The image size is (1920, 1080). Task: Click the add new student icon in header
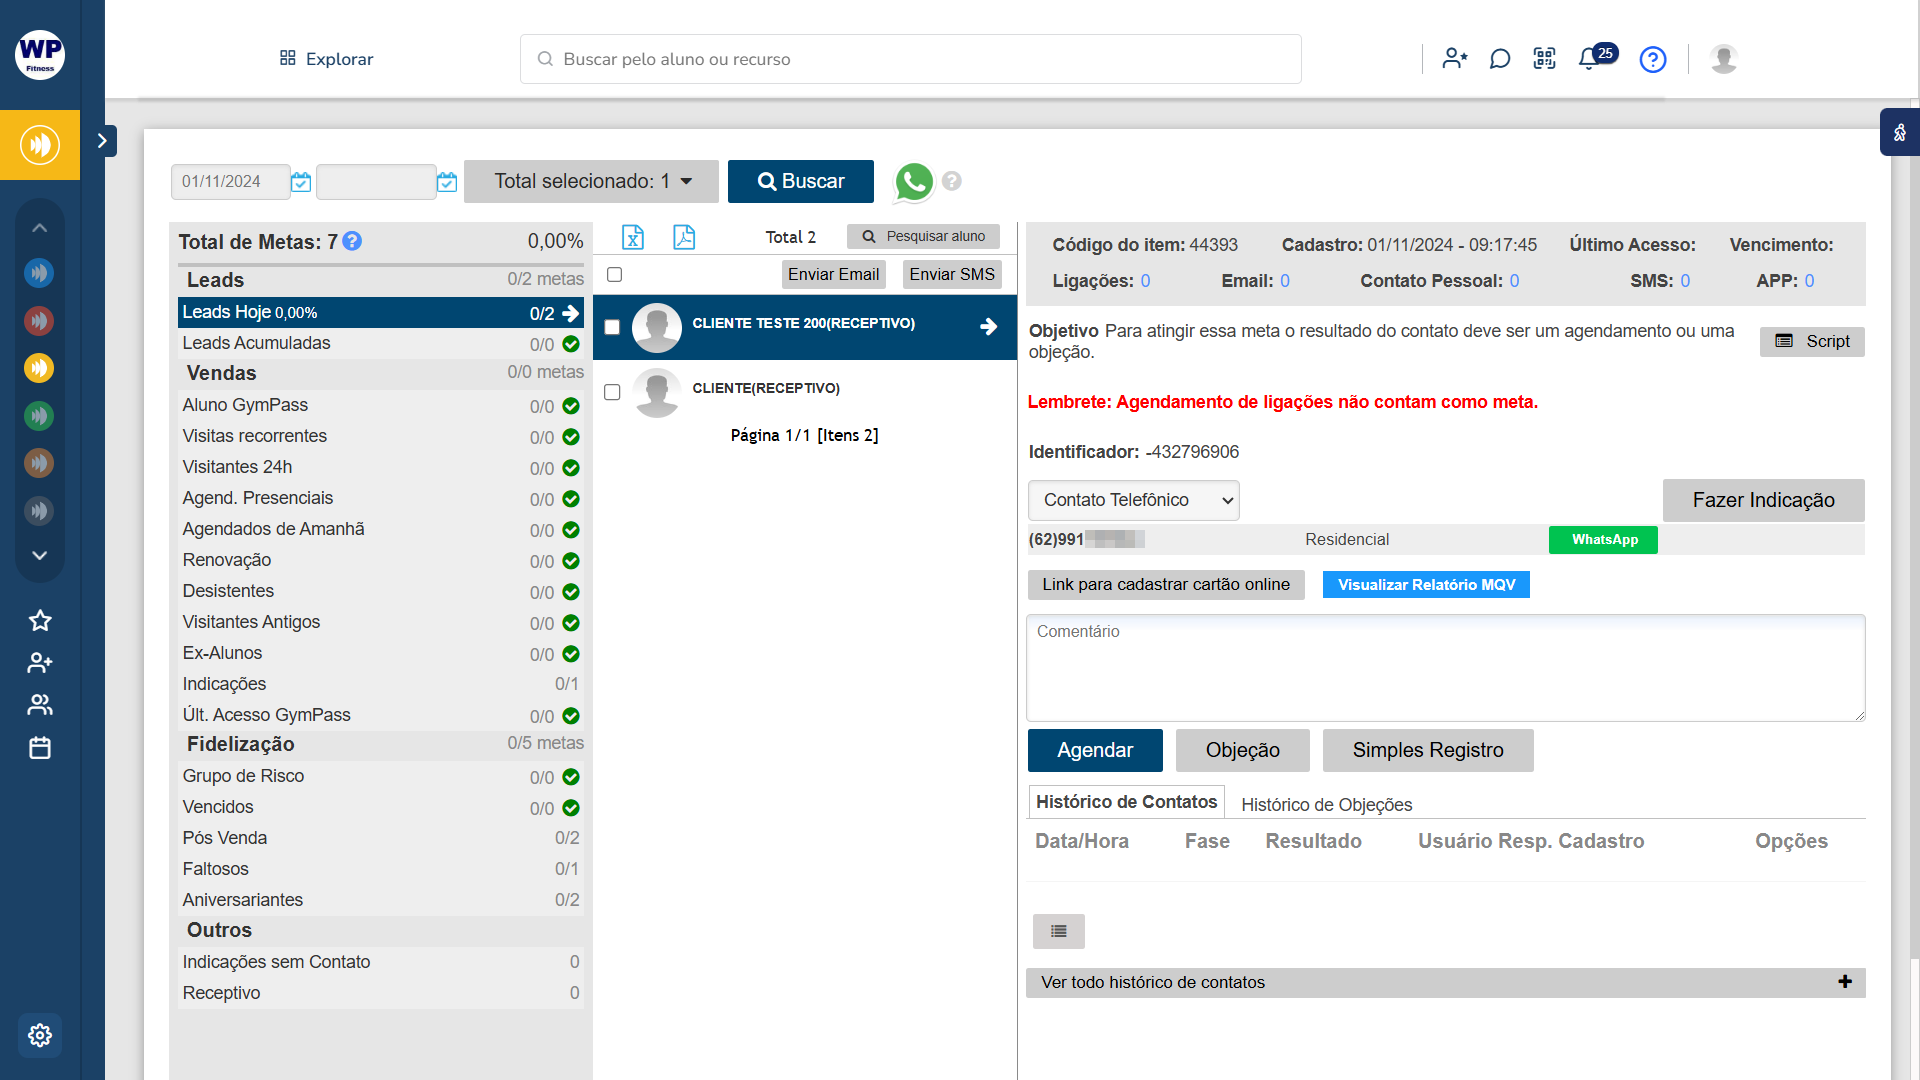pyautogui.click(x=1454, y=59)
